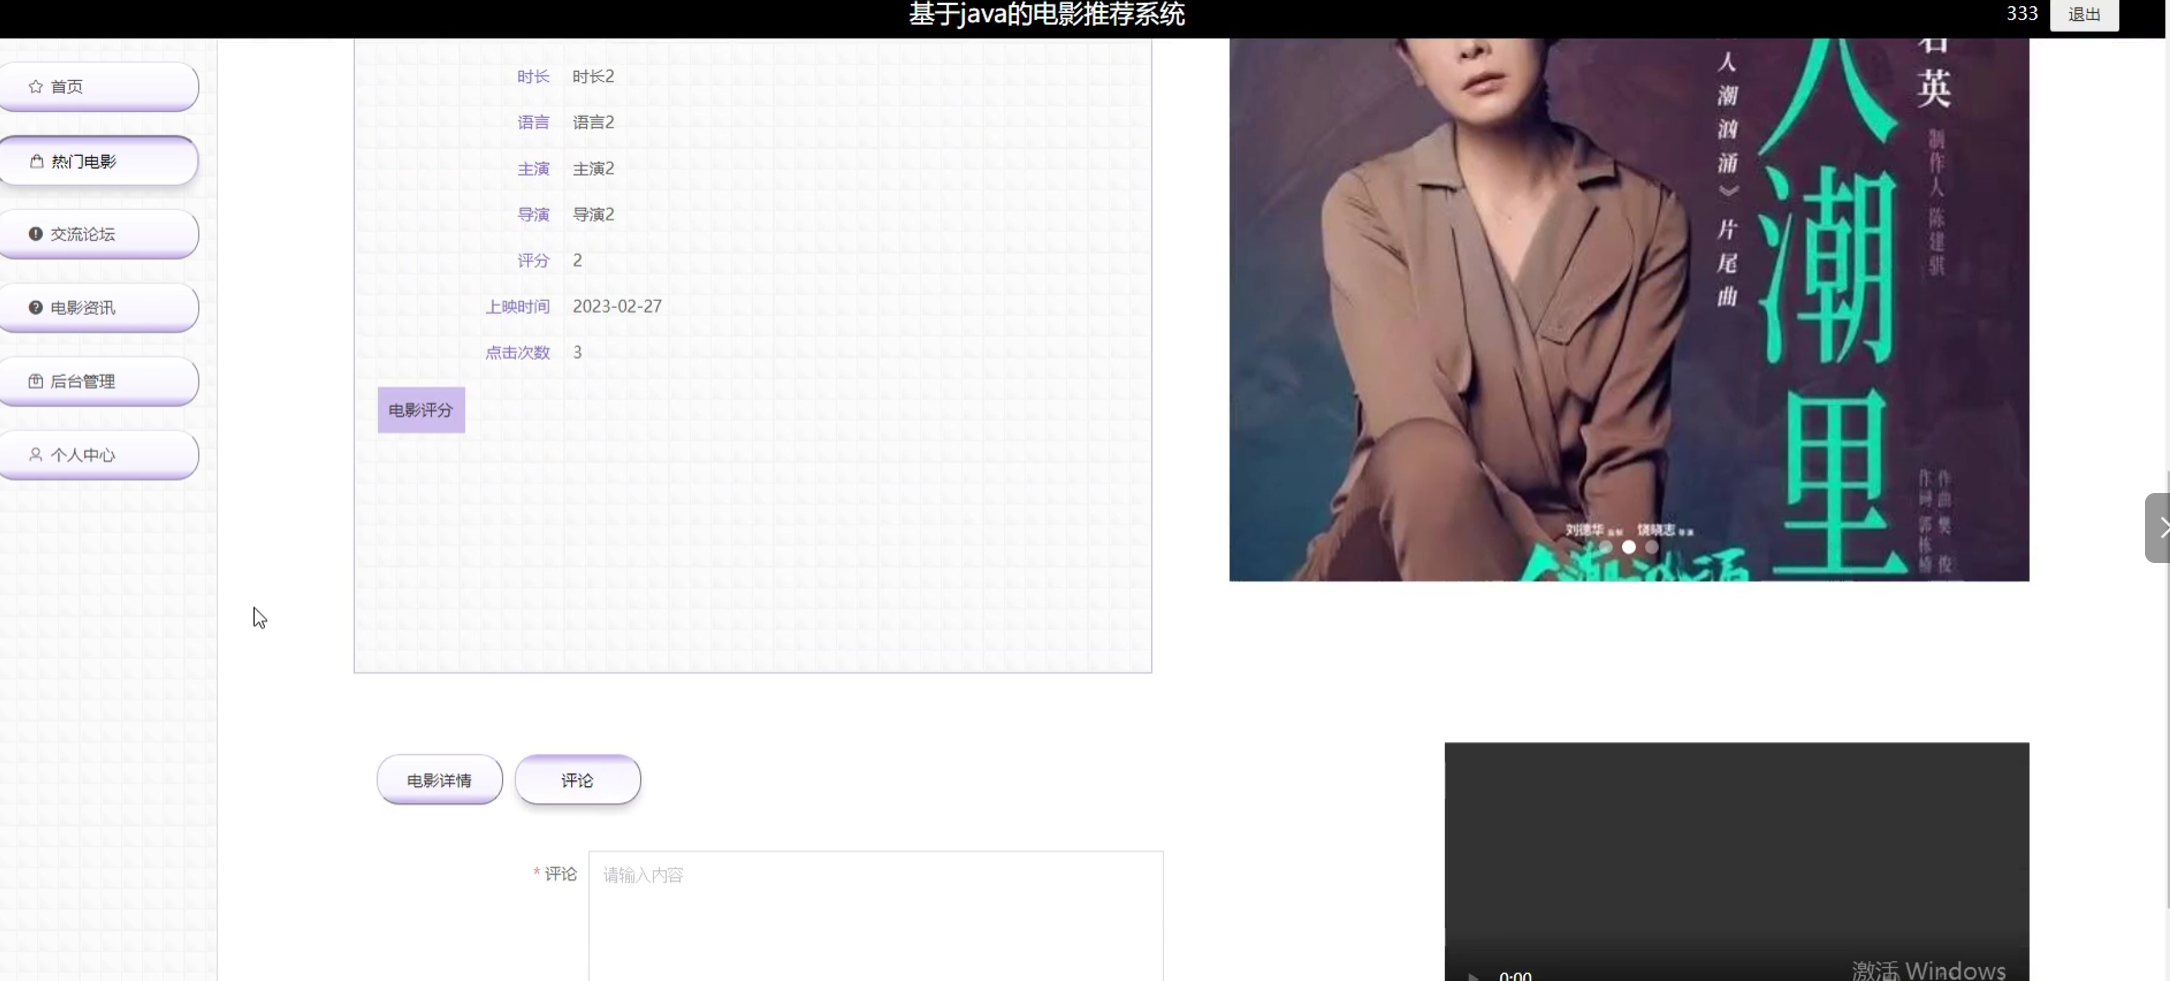Screen dimensions: 2170x981
Task: Click the 主演2 value
Action: [593, 168]
